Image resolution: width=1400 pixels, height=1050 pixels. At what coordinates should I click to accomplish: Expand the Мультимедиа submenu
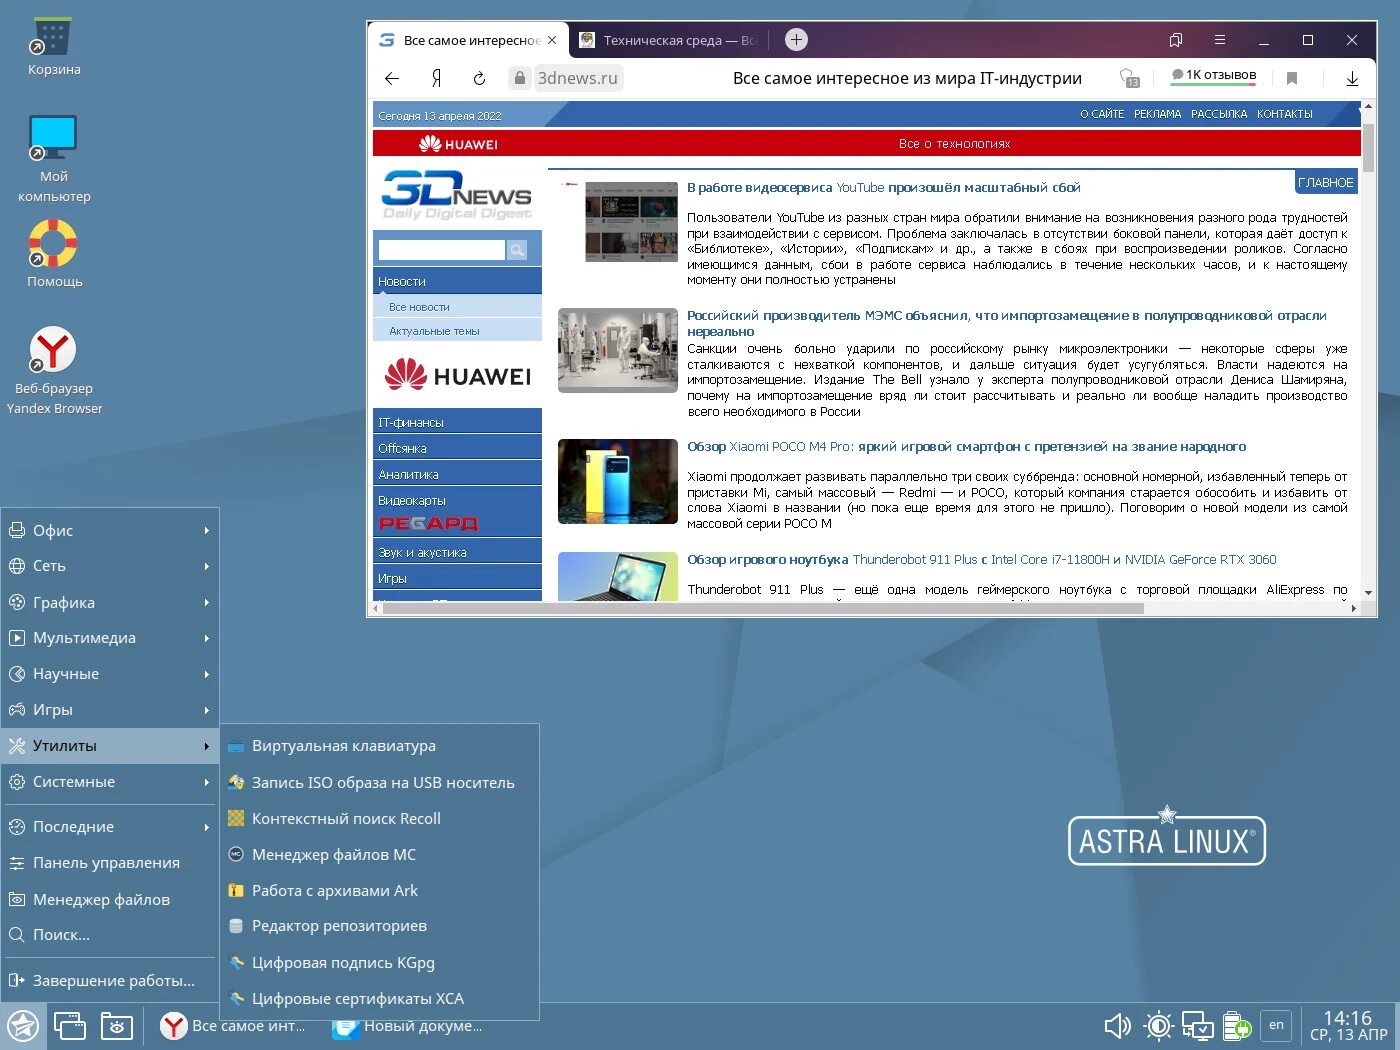point(110,638)
